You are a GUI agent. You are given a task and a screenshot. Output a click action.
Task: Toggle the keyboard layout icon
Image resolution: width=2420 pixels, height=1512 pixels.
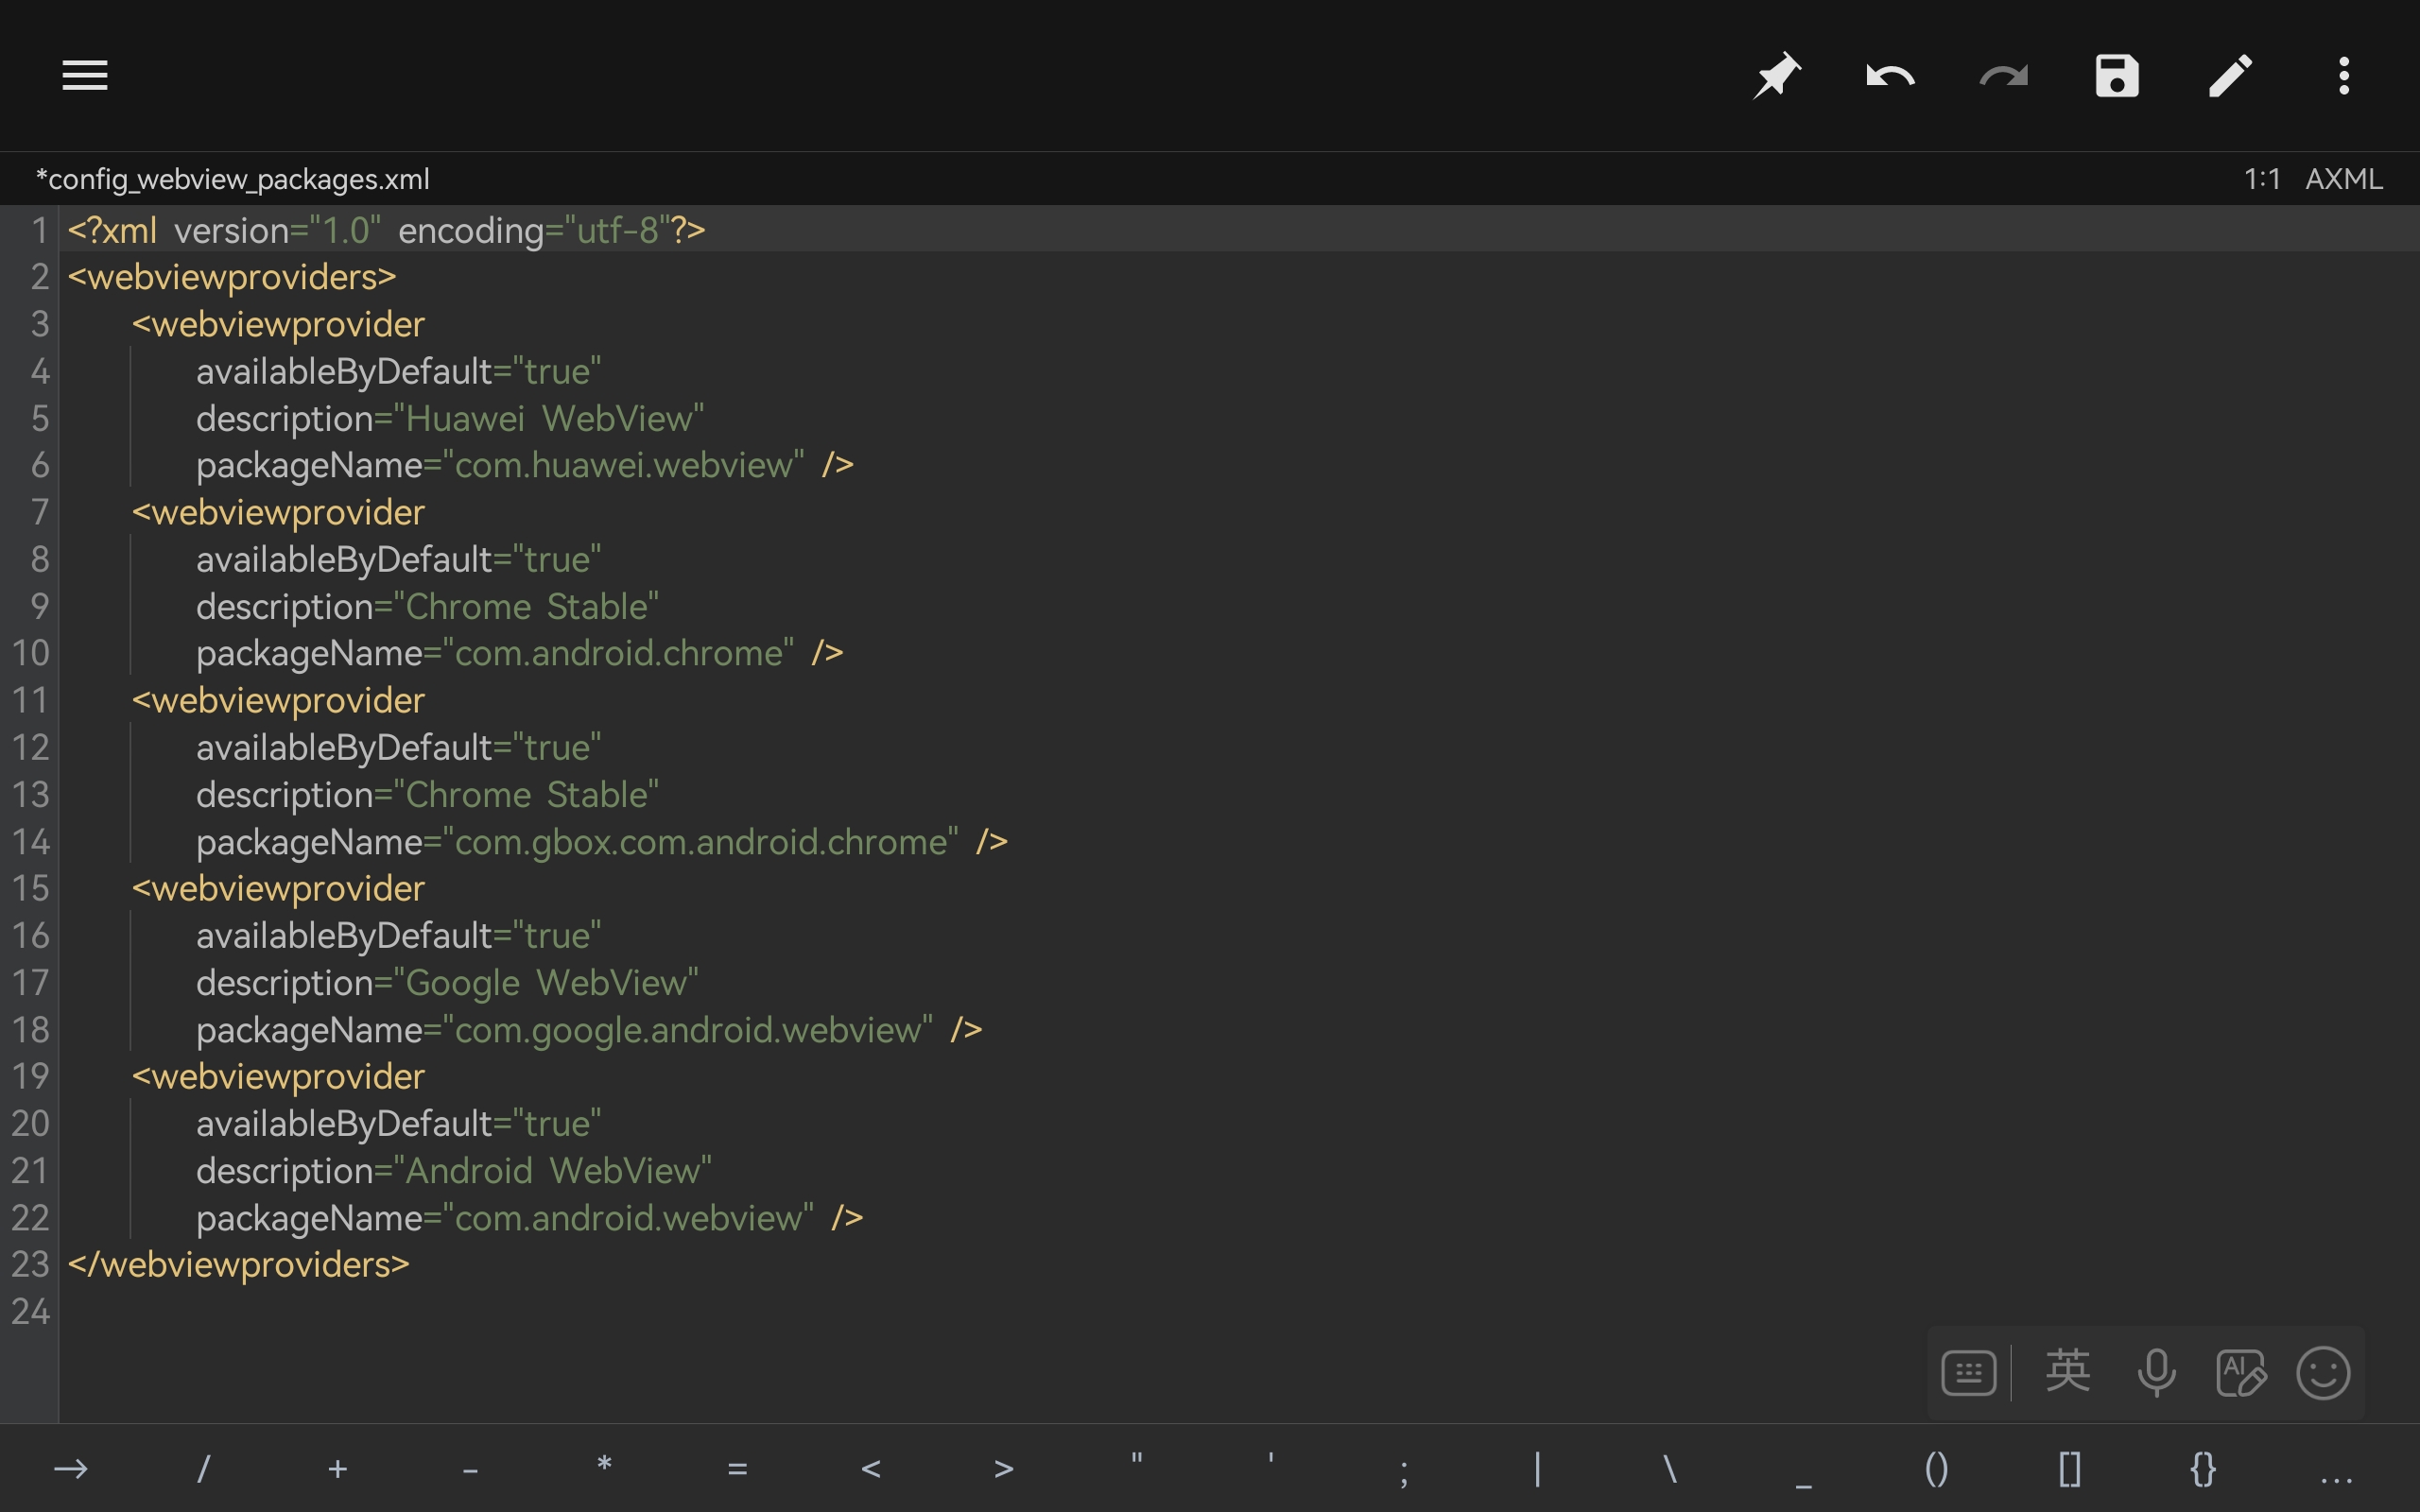(1968, 1372)
